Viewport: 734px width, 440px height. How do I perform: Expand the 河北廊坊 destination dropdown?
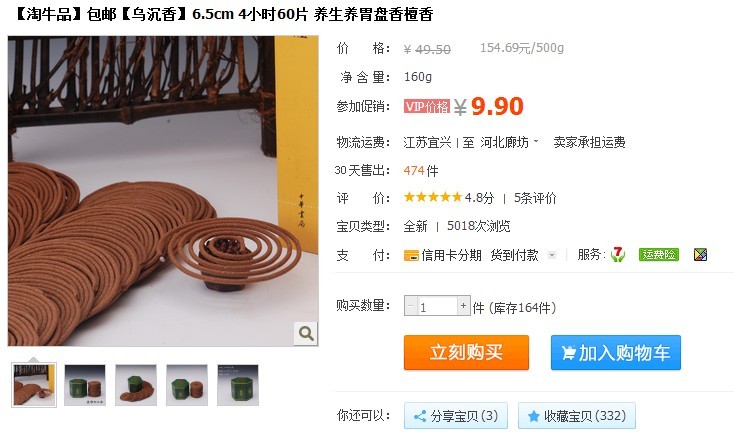509,142
